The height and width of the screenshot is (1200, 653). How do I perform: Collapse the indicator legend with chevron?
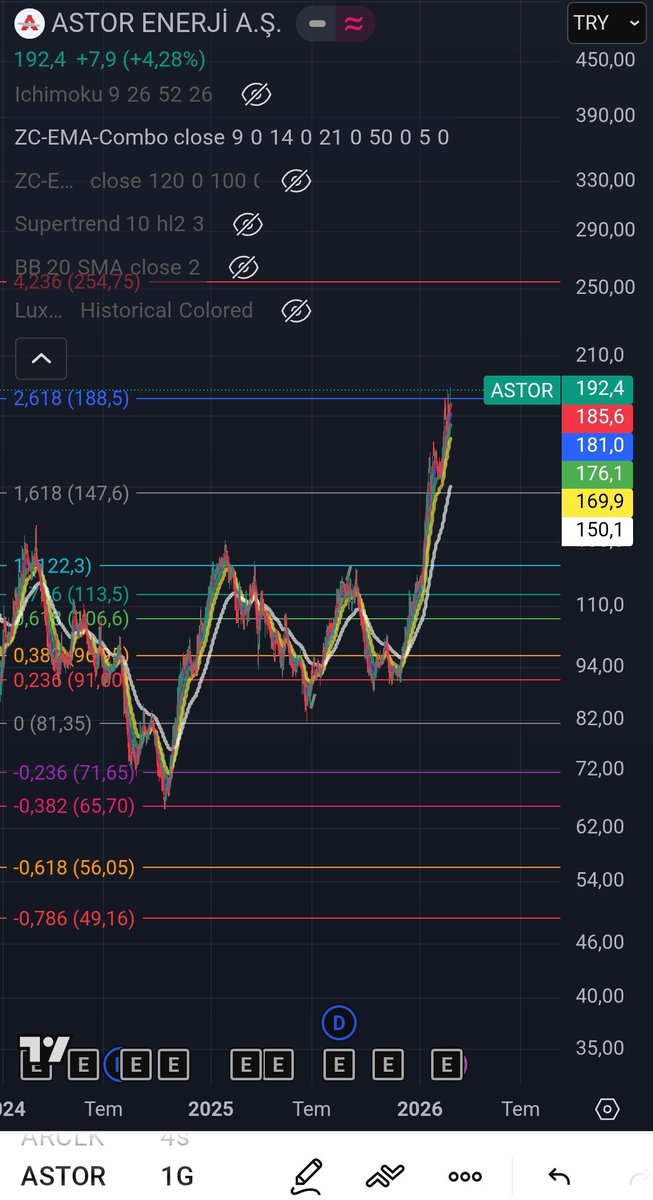click(x=41, y=358)
